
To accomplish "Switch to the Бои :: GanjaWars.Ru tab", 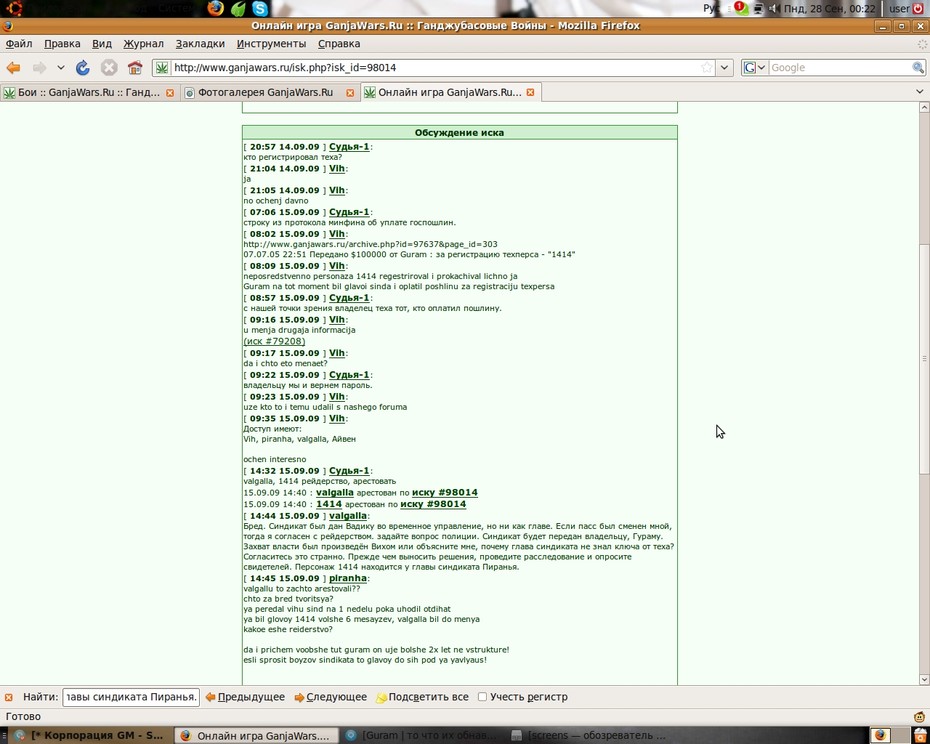I will point(90,93).
